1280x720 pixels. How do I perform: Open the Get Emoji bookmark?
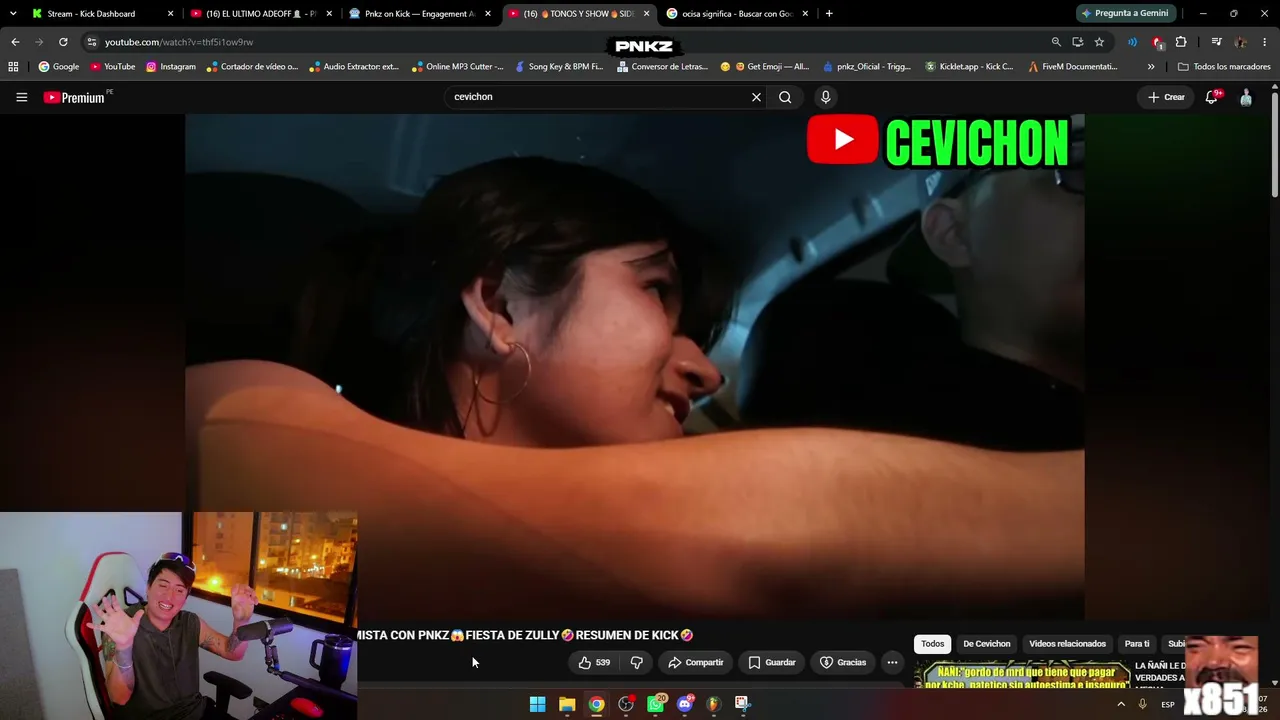point(765,67)
